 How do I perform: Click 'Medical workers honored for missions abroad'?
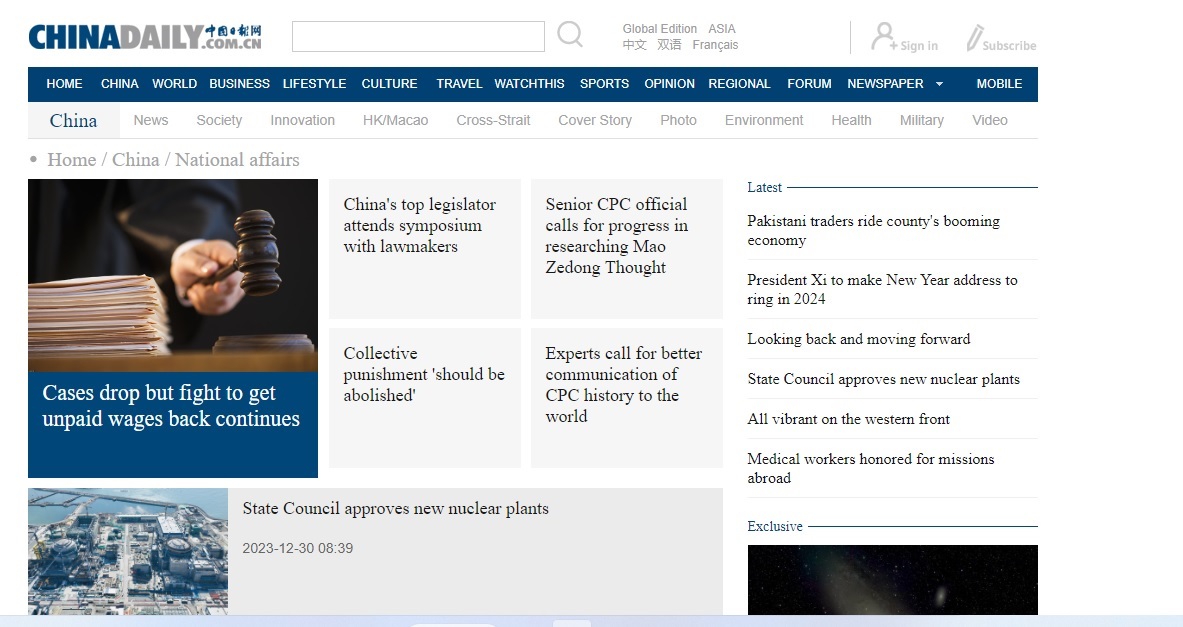pos(870,468)
